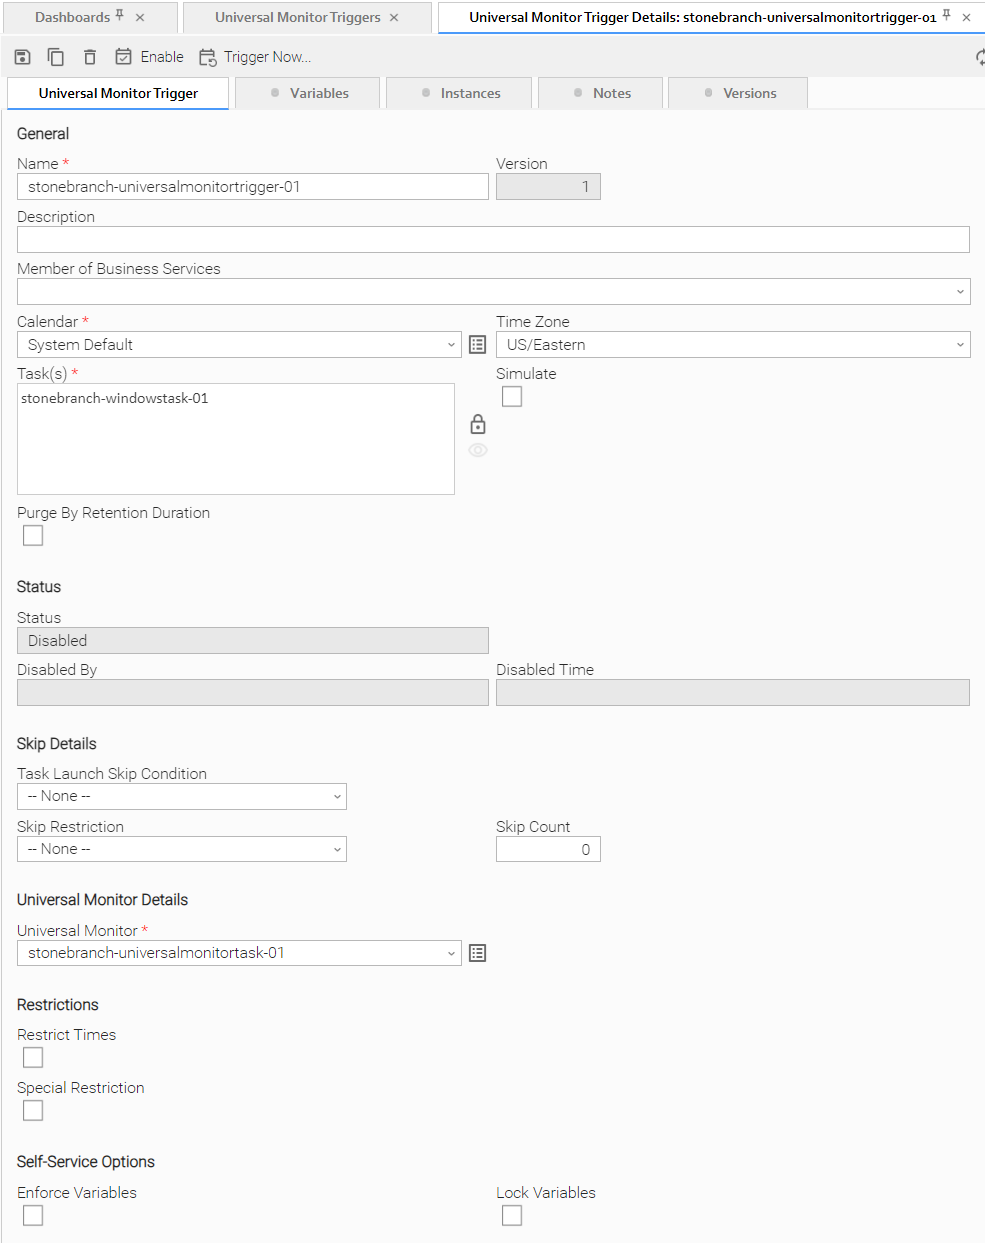Click the Trigger Now... button
Screen dimensions: 985x1243
pyautogui.click(x=255, y=57)
